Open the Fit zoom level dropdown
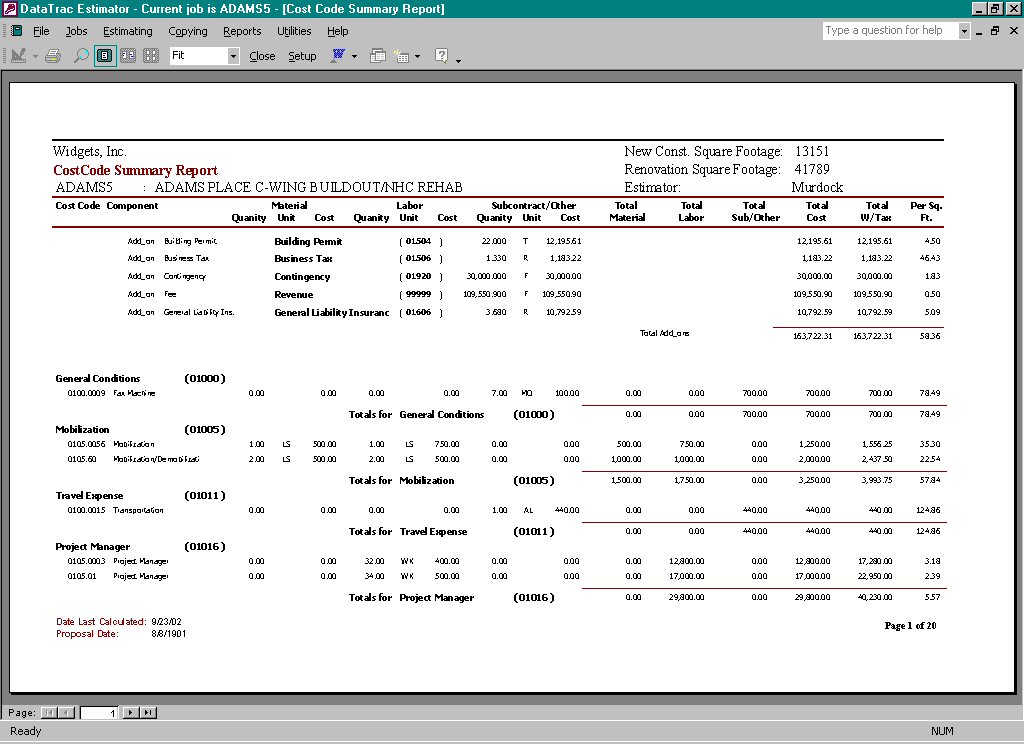This screenshot has width=1024, height=744. [x=233, y=56]
